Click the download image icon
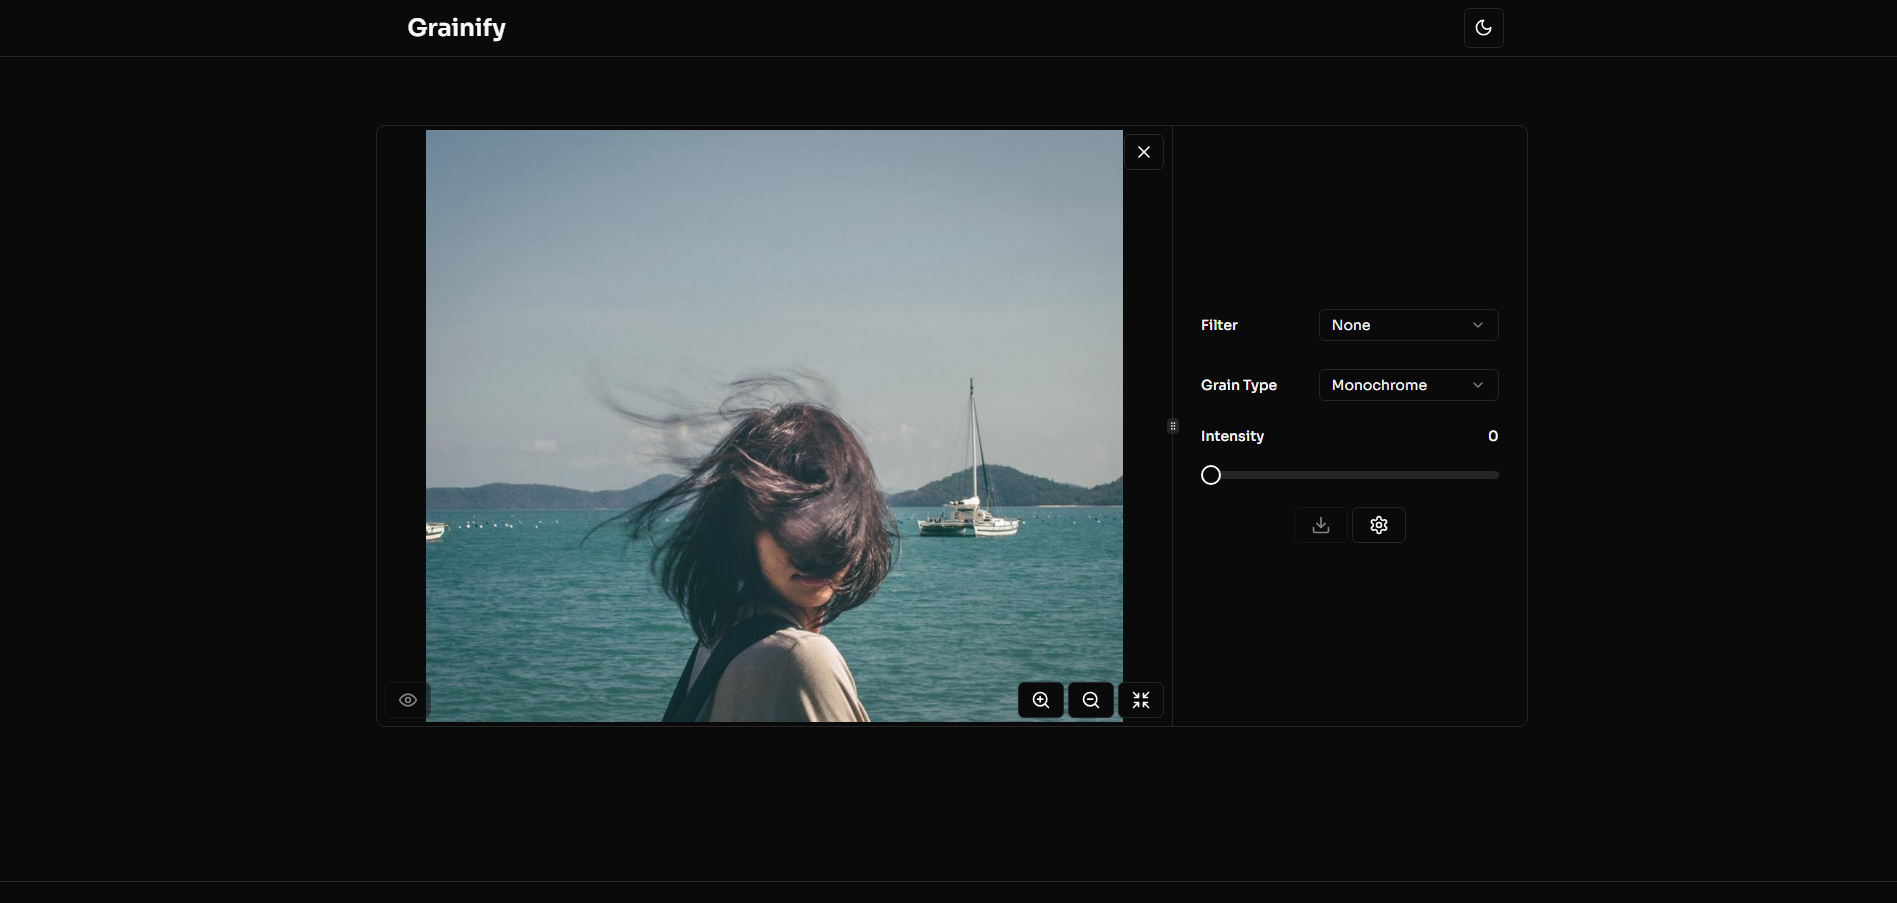1897x903 pixels. pos(1321,525)
